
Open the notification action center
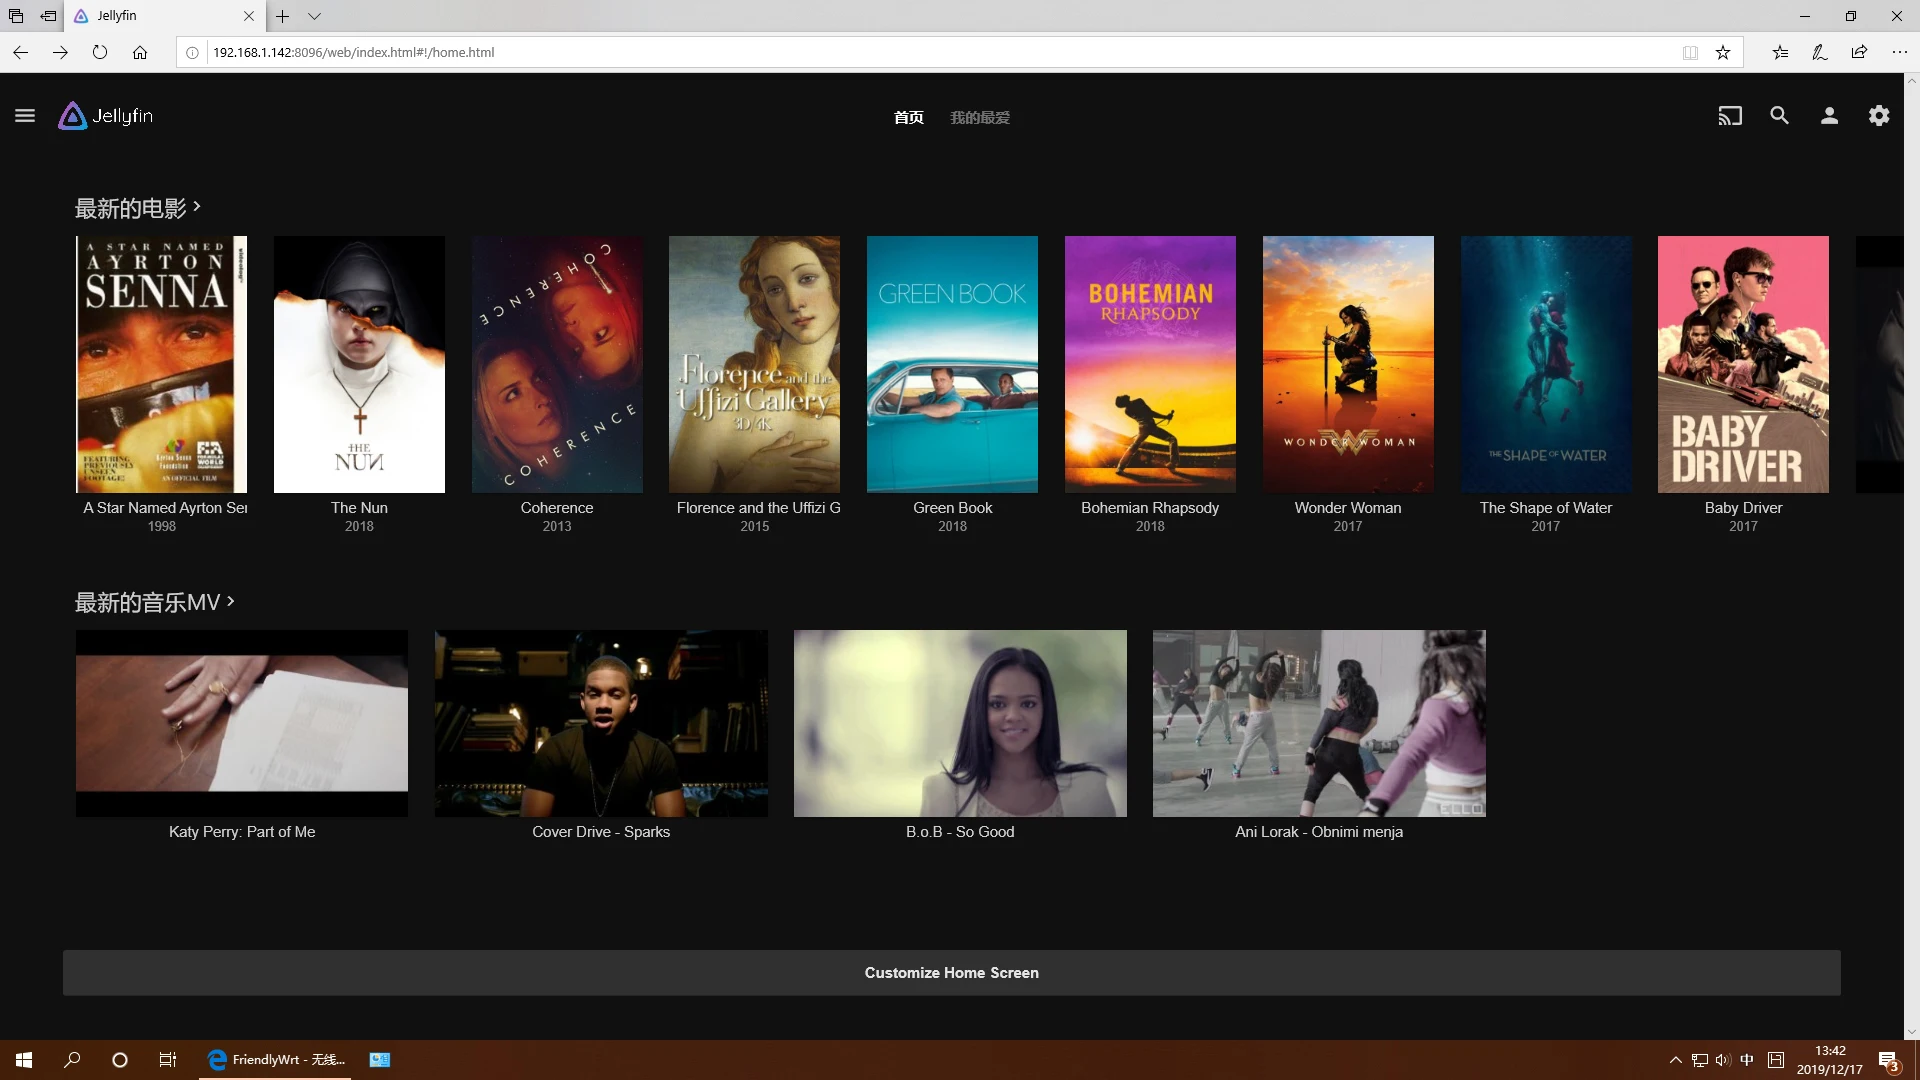pyautogui.click(x=1888, y=1060)
